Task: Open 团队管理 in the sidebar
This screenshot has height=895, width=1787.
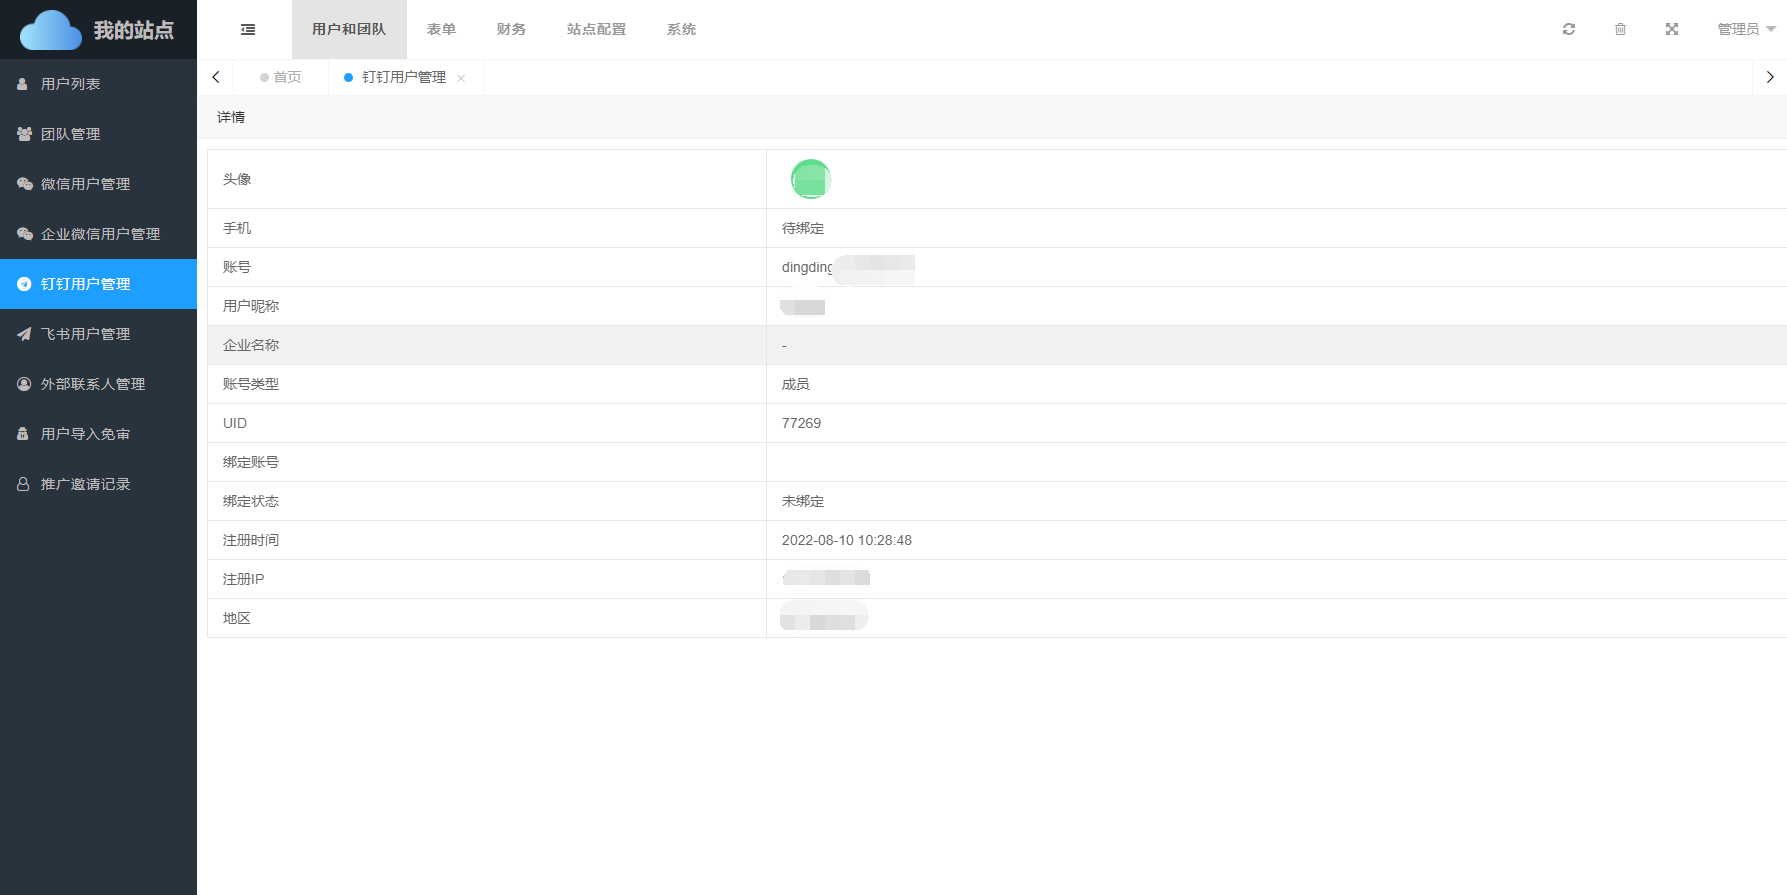Action: coord(70,134)
